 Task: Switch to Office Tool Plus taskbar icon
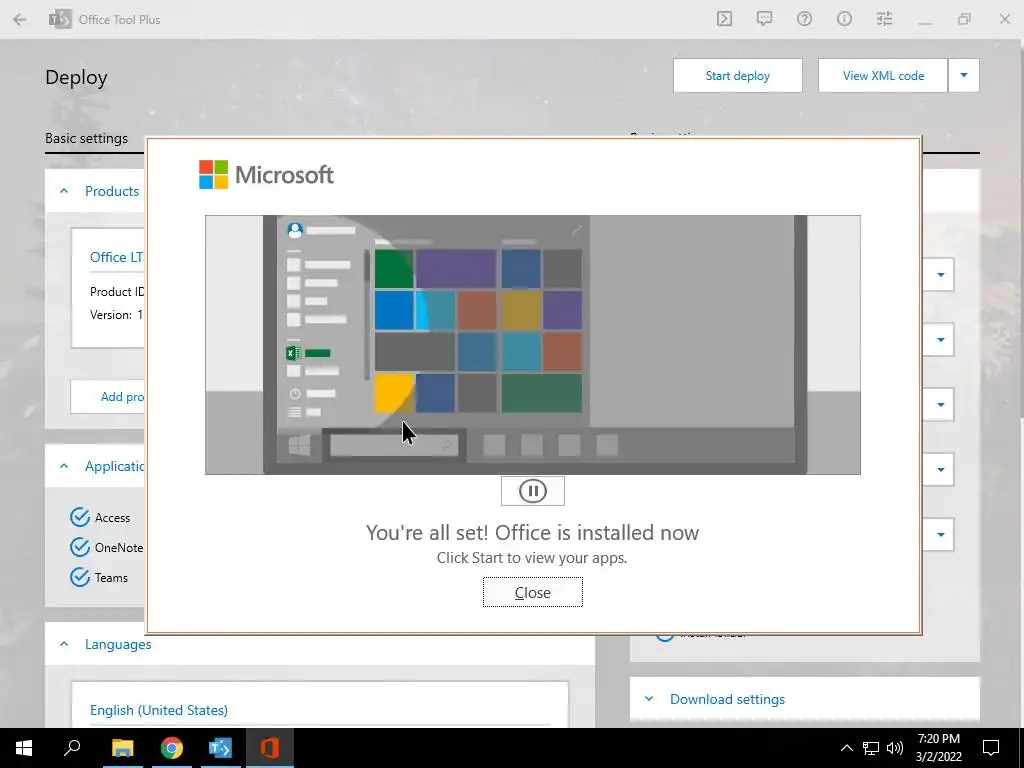pos(221,748)
